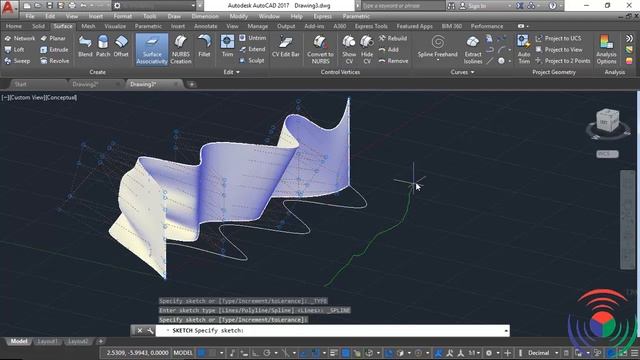Select the Network surface tool
The height and width of the screenshot is (360, 640).
click(20, 38)
